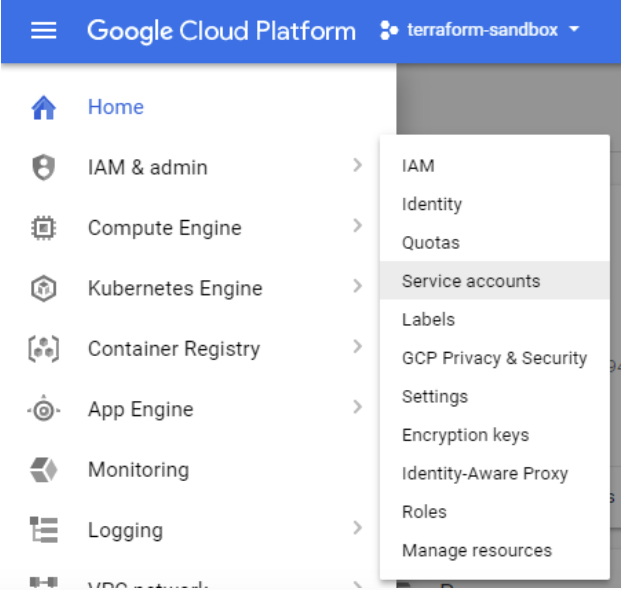Viewport: 622px width, 590px height.
Task: Expand the Container Registry submenu chevron
Action: point(357,346)
